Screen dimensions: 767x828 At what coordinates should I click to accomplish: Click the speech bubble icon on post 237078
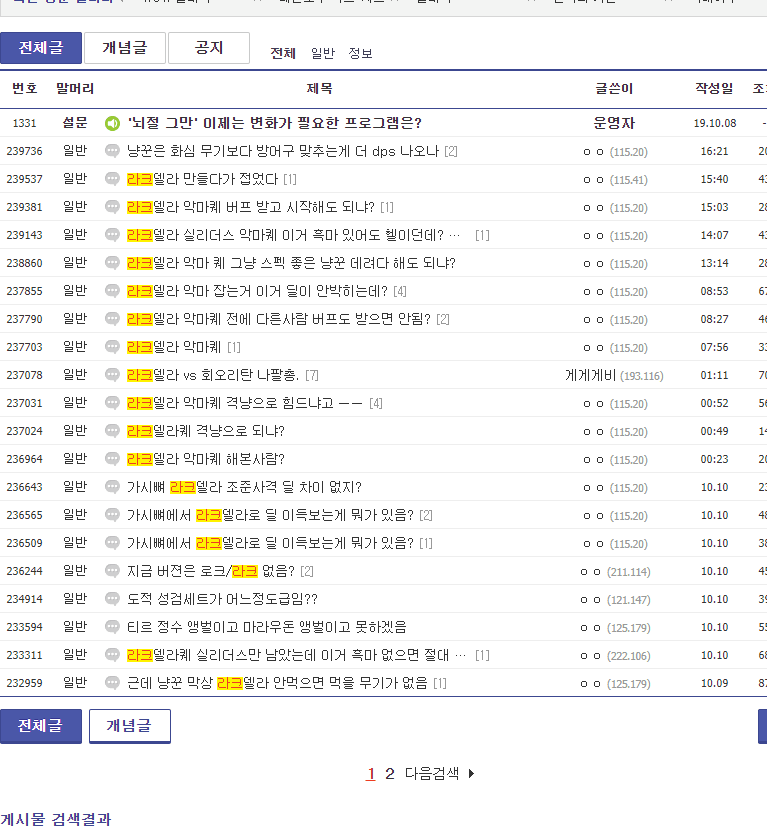click(112, 375)
